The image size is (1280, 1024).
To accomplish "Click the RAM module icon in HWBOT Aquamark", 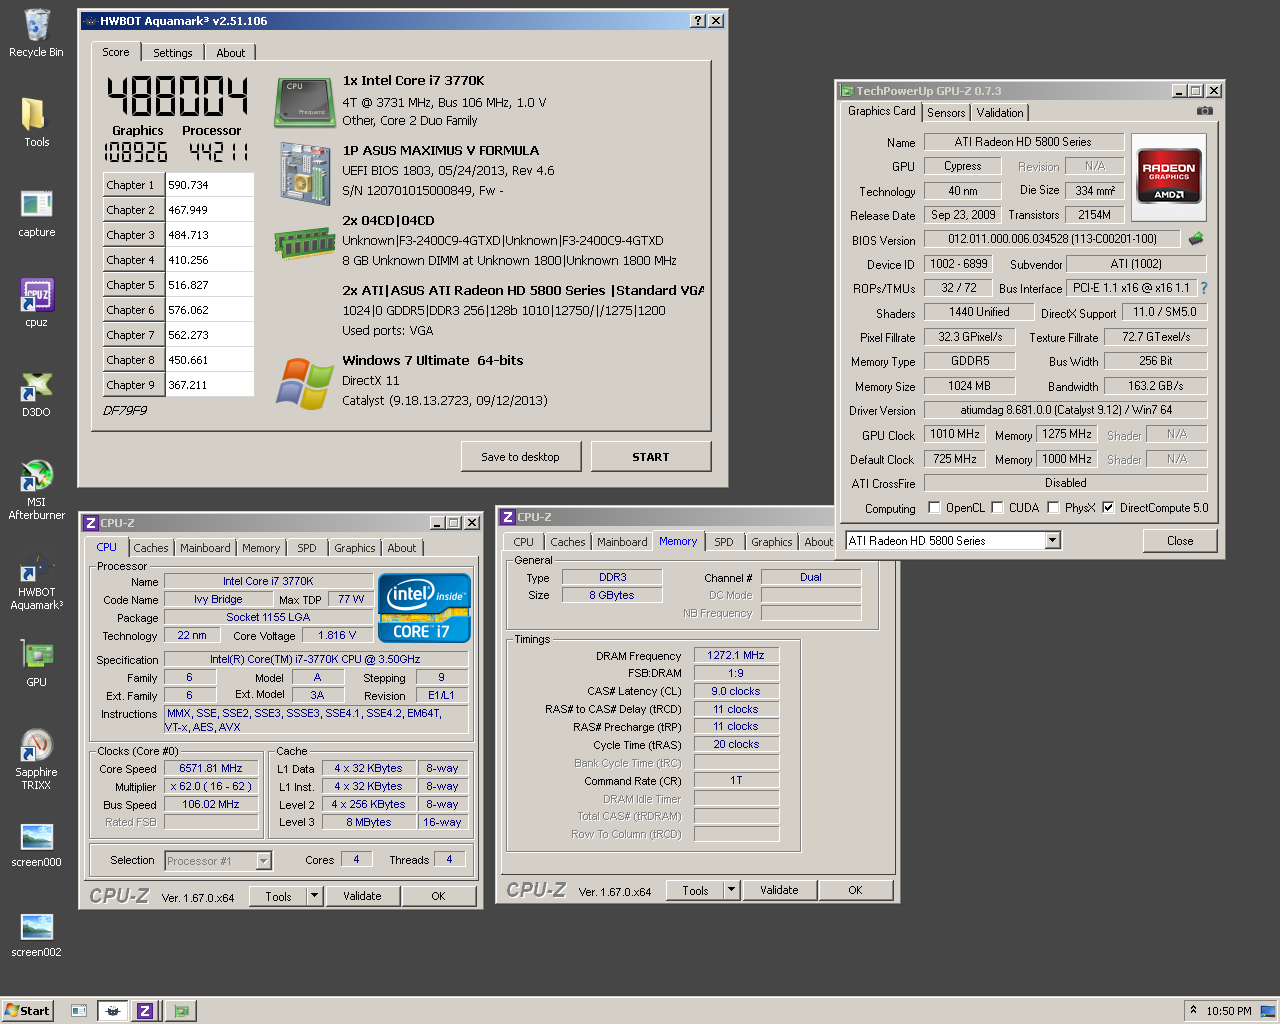I will pos(304,243).
